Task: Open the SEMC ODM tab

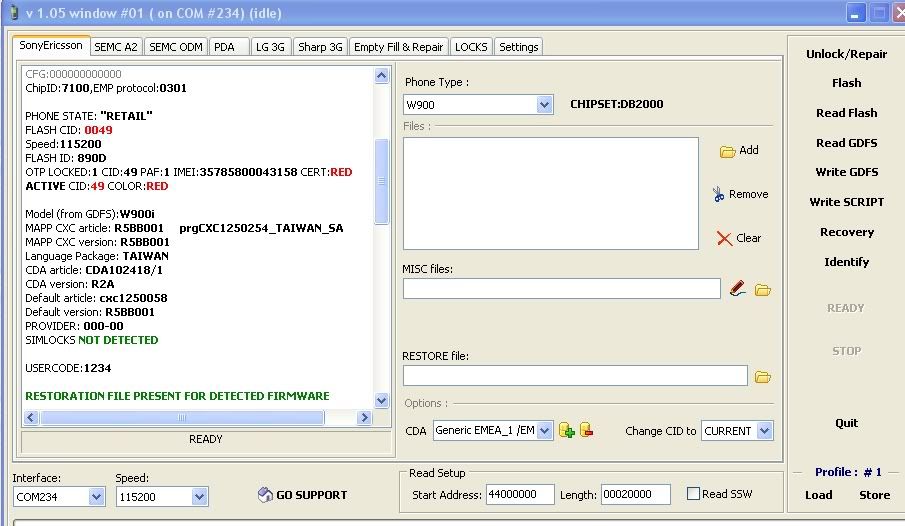Action: click(x=176, y=47)
